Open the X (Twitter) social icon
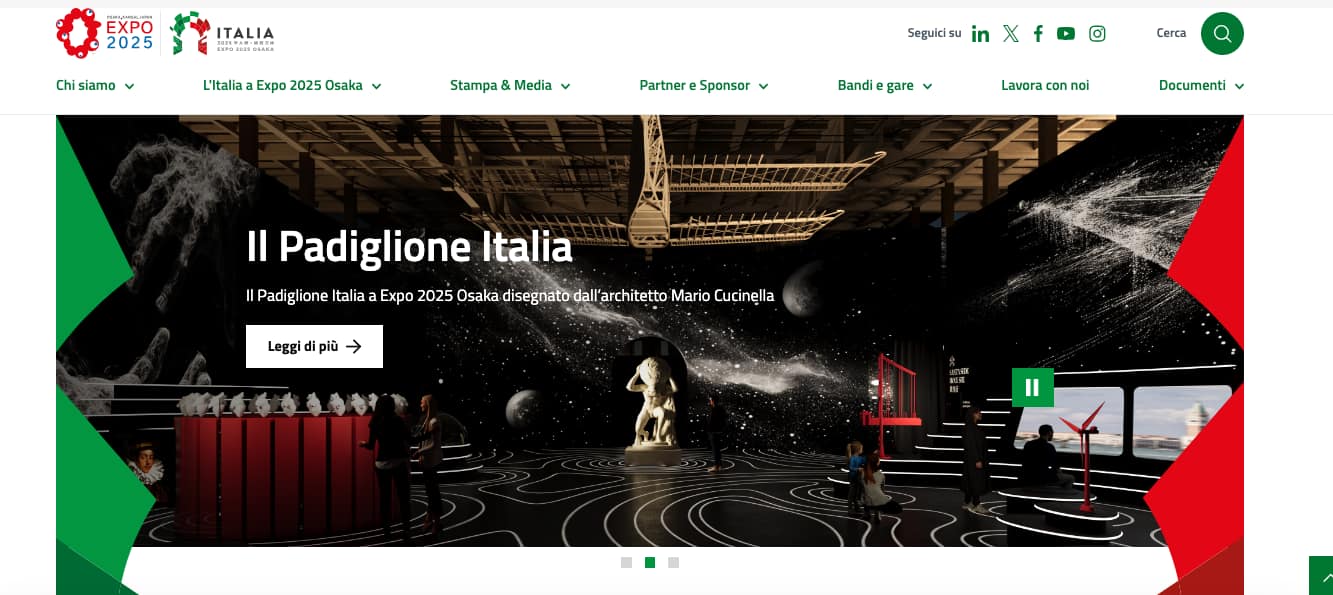Viewport: 1333px width, 595px height. (1011, 34)
